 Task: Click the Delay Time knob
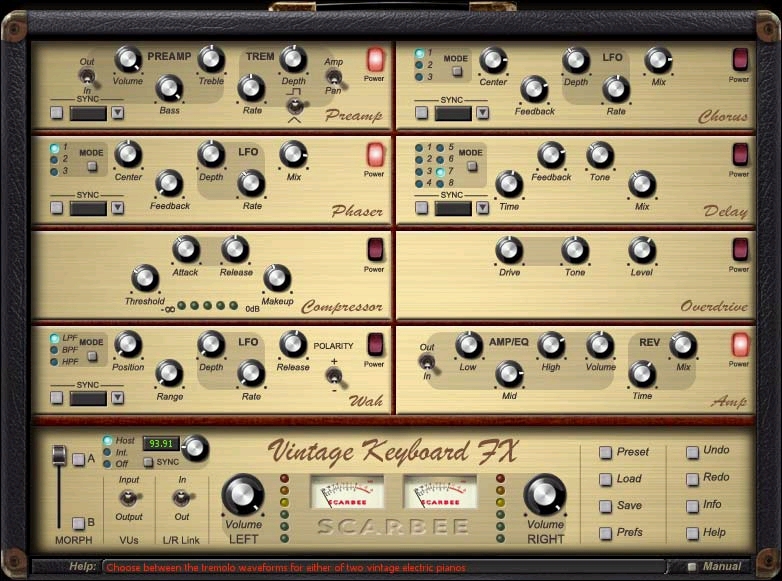point(509,184)
